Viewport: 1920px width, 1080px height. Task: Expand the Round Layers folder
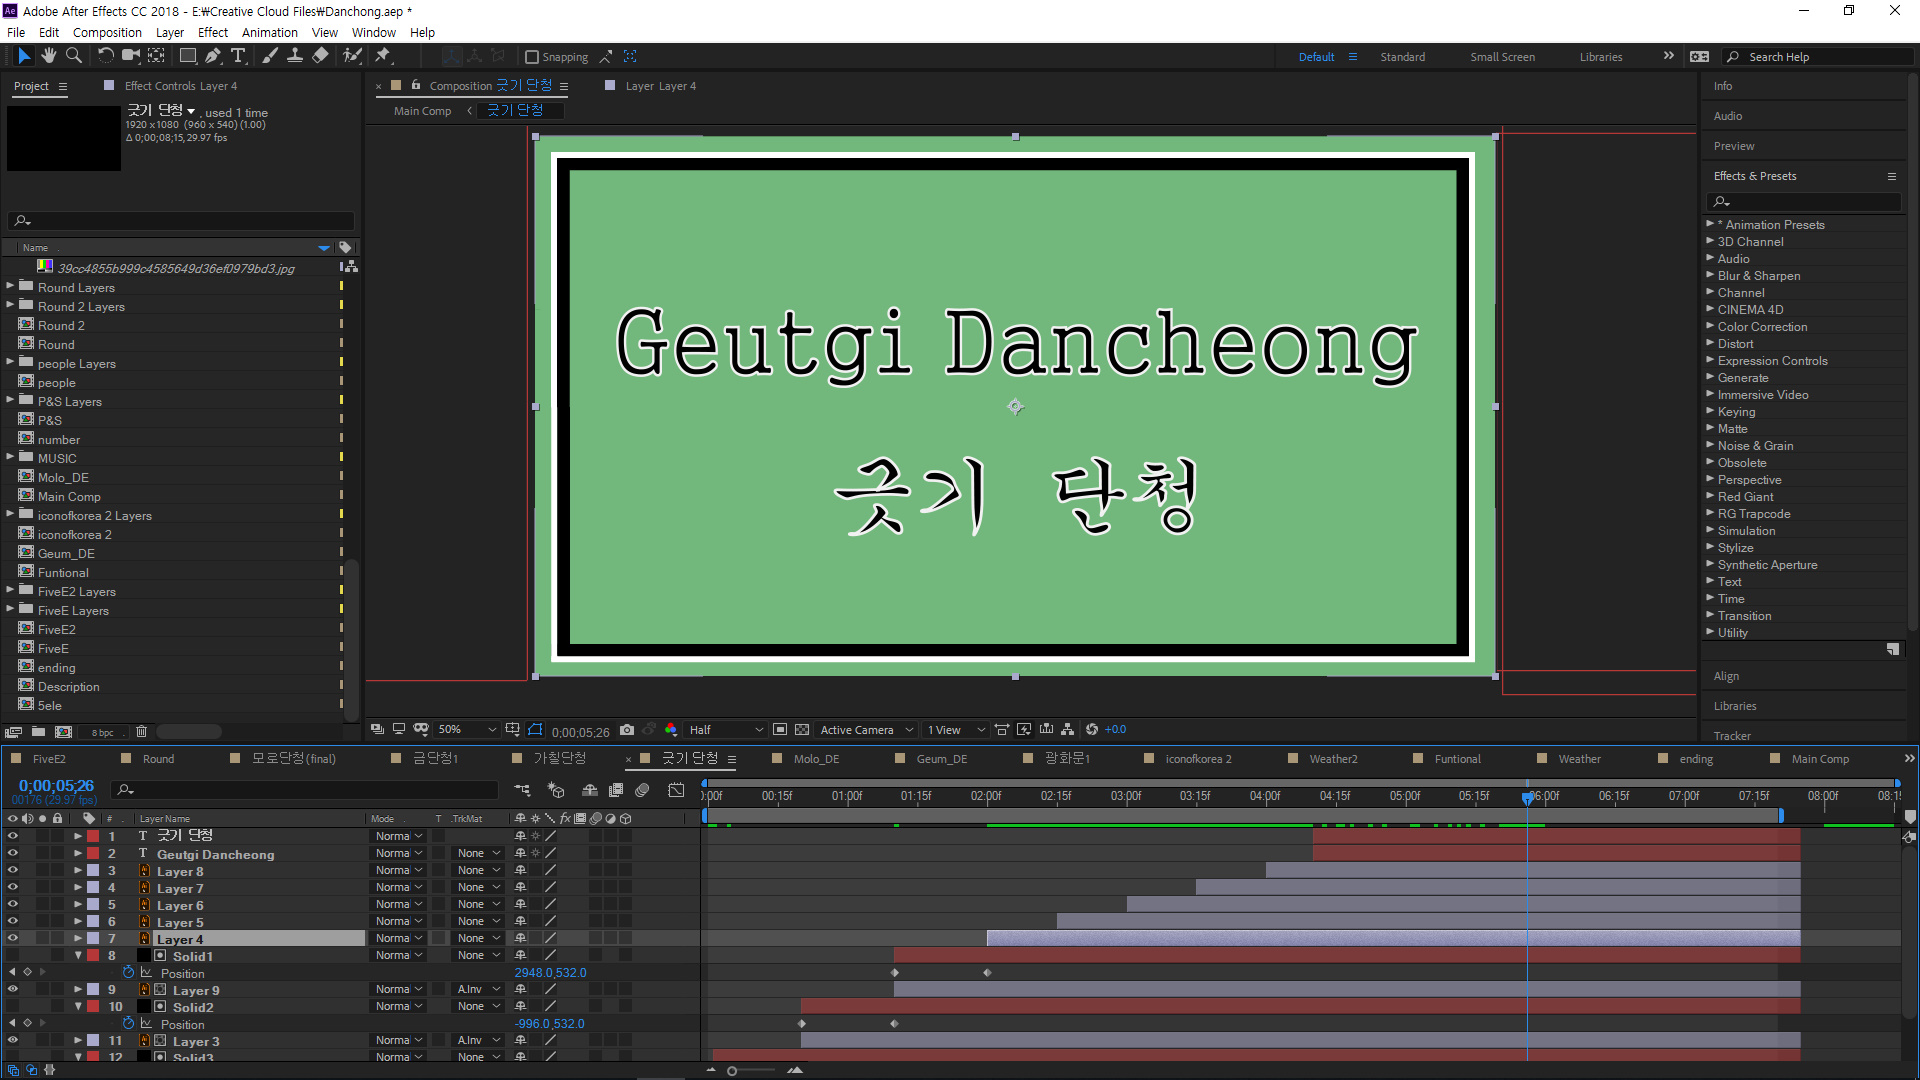point(10,286)
